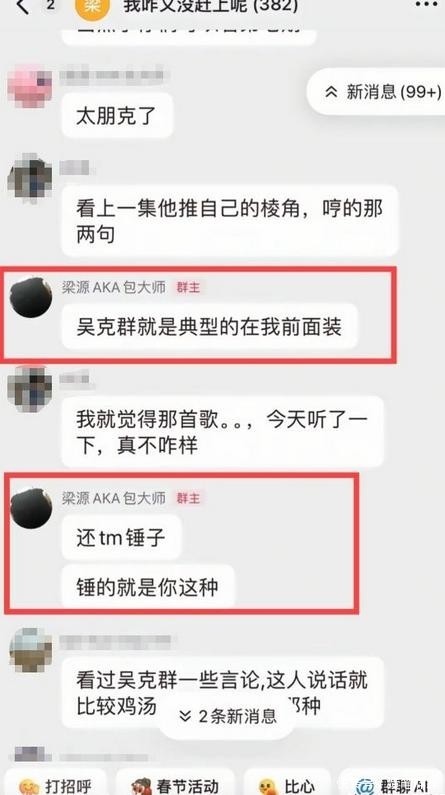Open first 梁源 AKA 包大师 black avatar

click(31, 297)
